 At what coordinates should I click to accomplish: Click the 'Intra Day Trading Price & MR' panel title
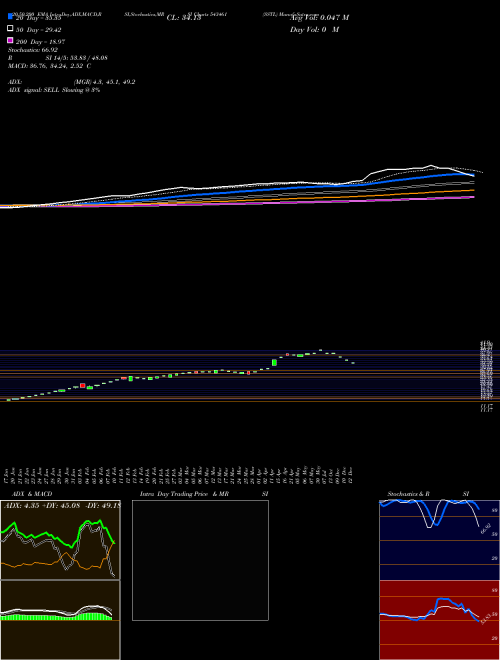pos(184,494)
